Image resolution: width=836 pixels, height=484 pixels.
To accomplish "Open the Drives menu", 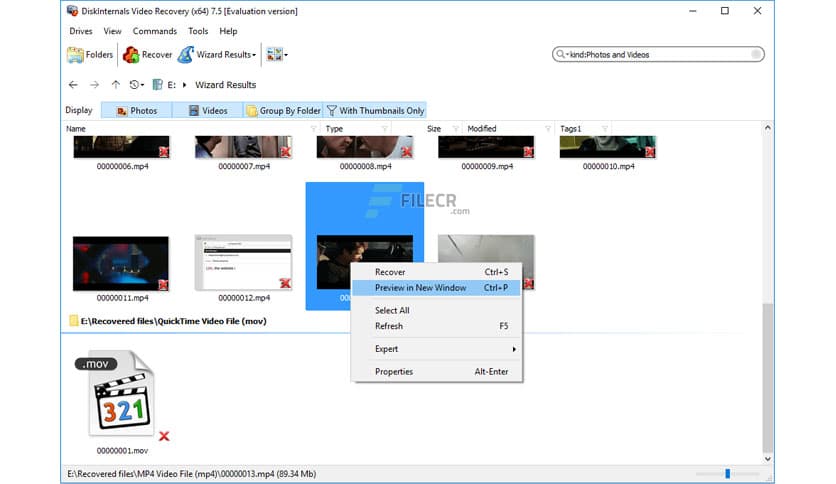I will (81, 31).
